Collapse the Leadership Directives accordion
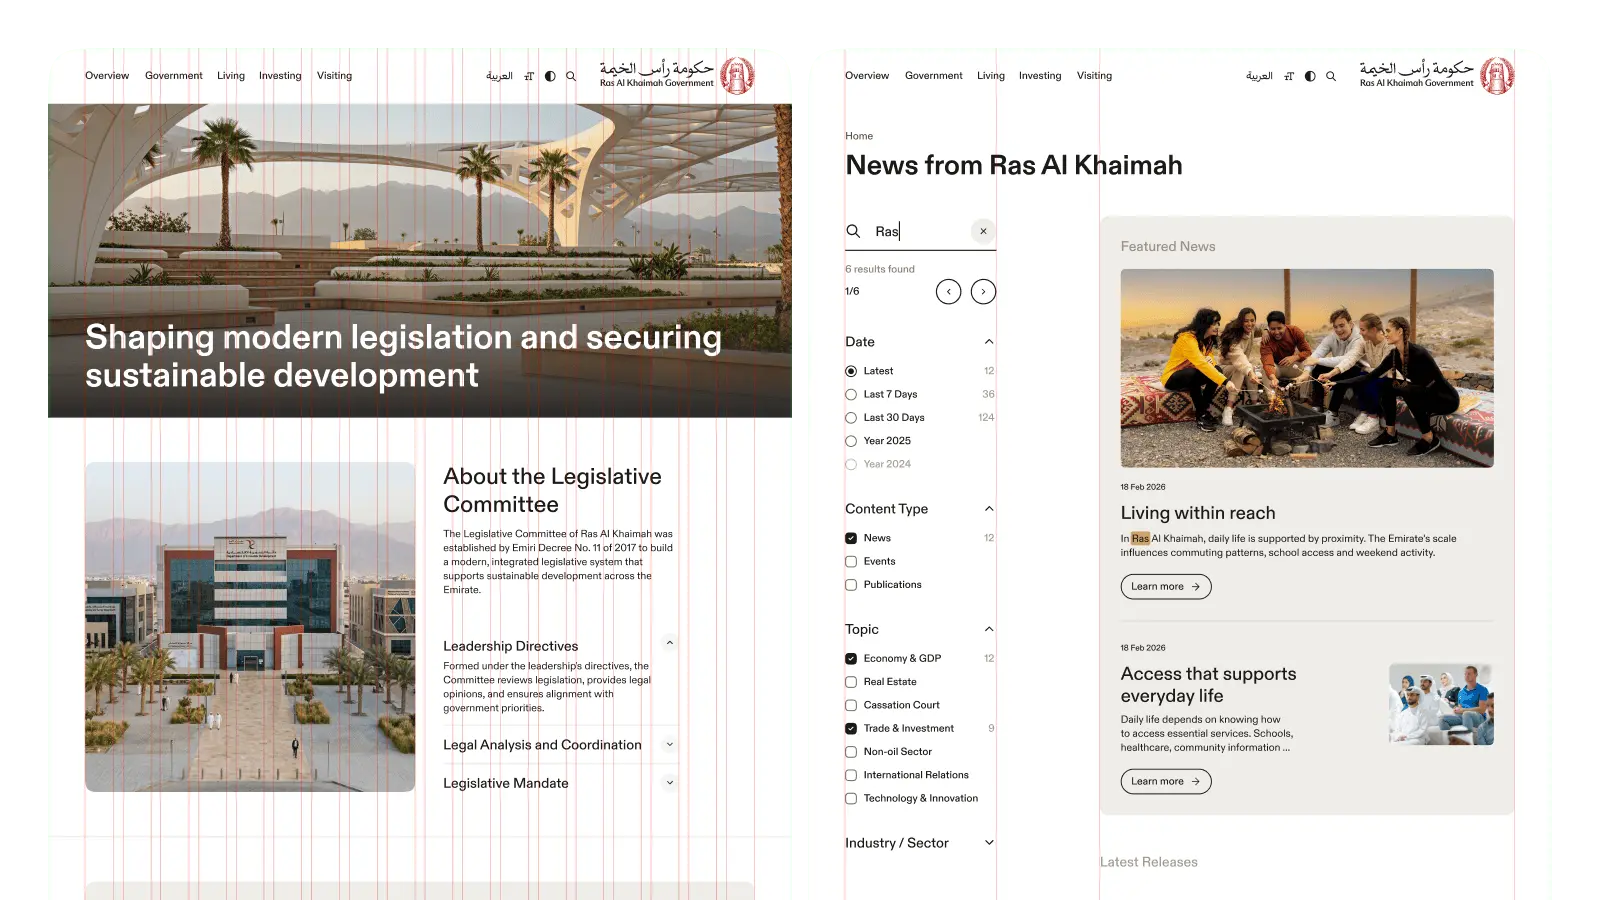Screen dimensions: 1600x900 pos(670,643)
